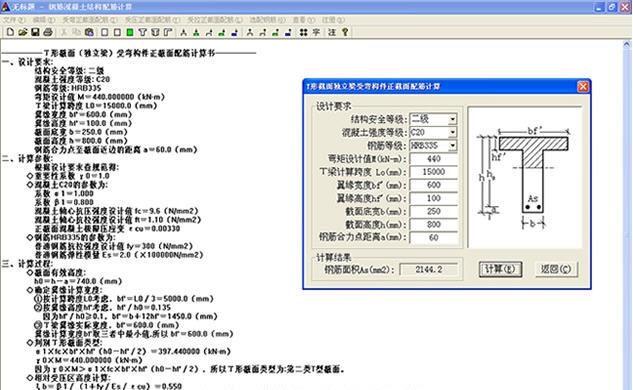Click the vertical scrollbar up arrow
Screen dimensions: 633x390
tap(627, 44)
